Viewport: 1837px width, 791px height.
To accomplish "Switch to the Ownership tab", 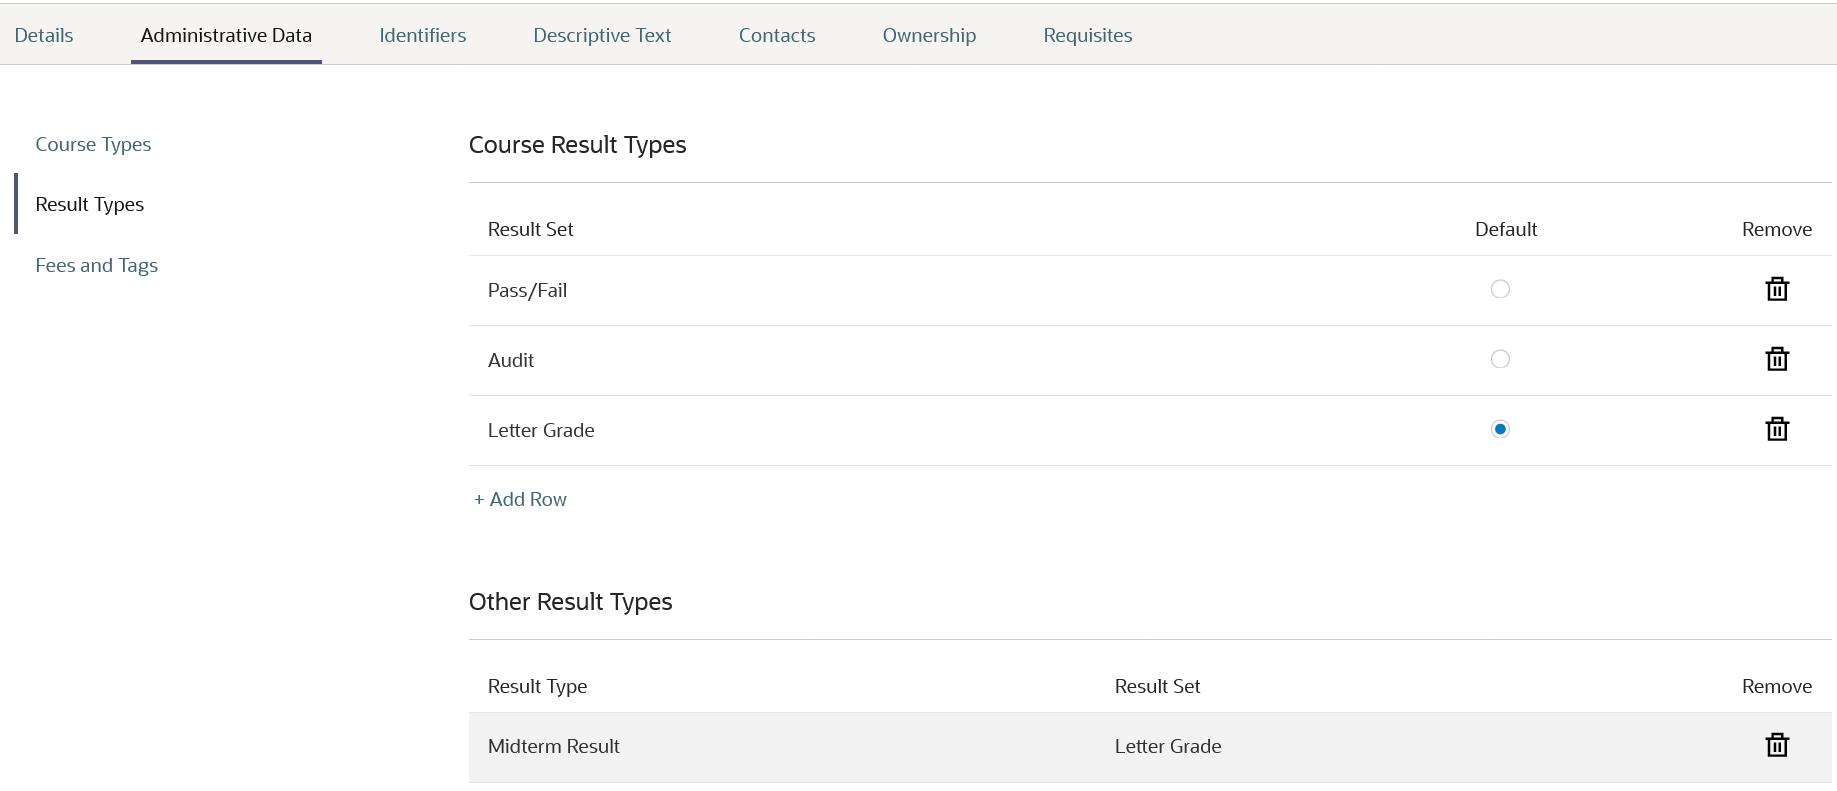I will click(929, 35).
